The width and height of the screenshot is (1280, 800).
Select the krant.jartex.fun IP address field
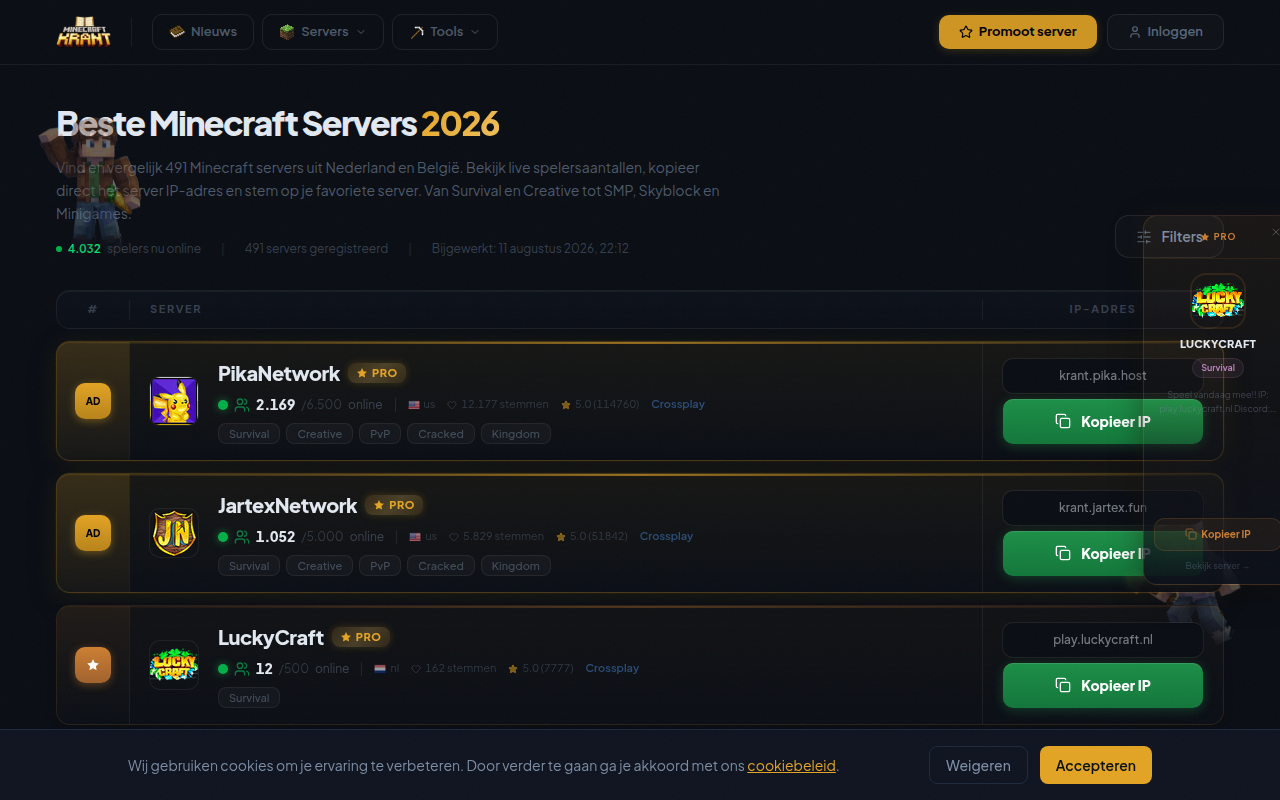[x=1103, y=507]
